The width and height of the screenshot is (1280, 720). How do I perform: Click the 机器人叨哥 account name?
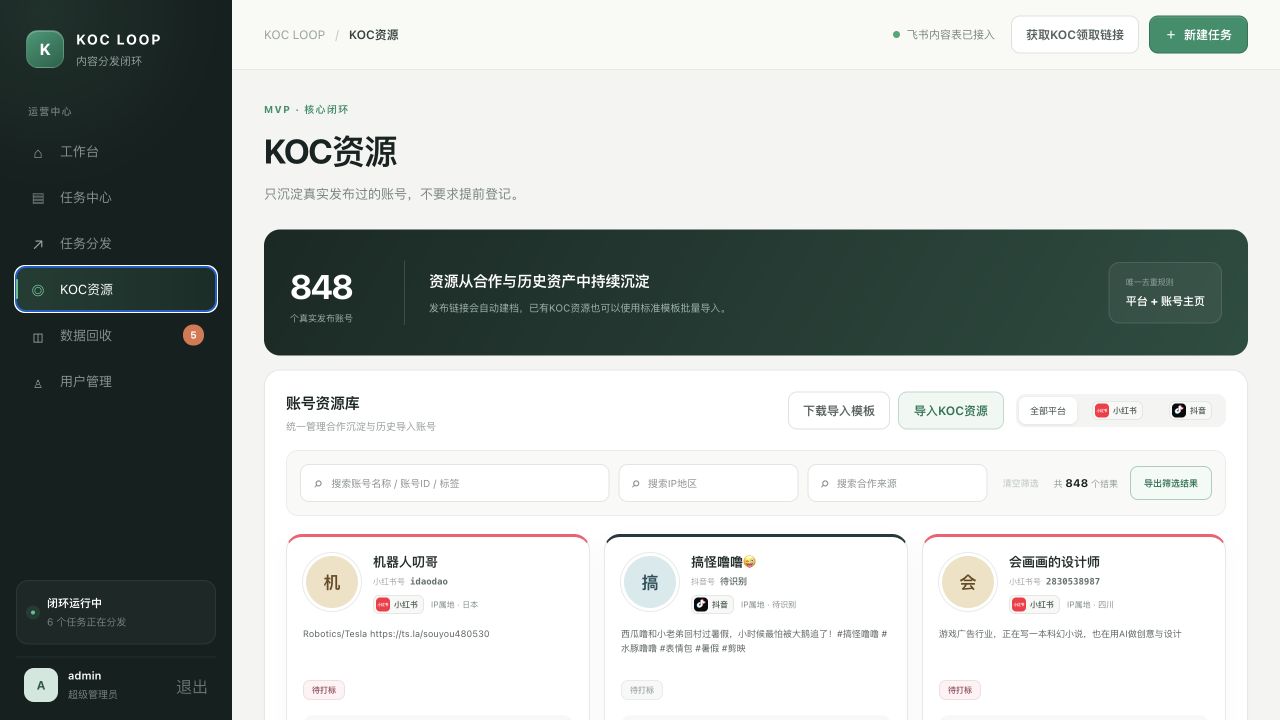click(x=405, y=562)
